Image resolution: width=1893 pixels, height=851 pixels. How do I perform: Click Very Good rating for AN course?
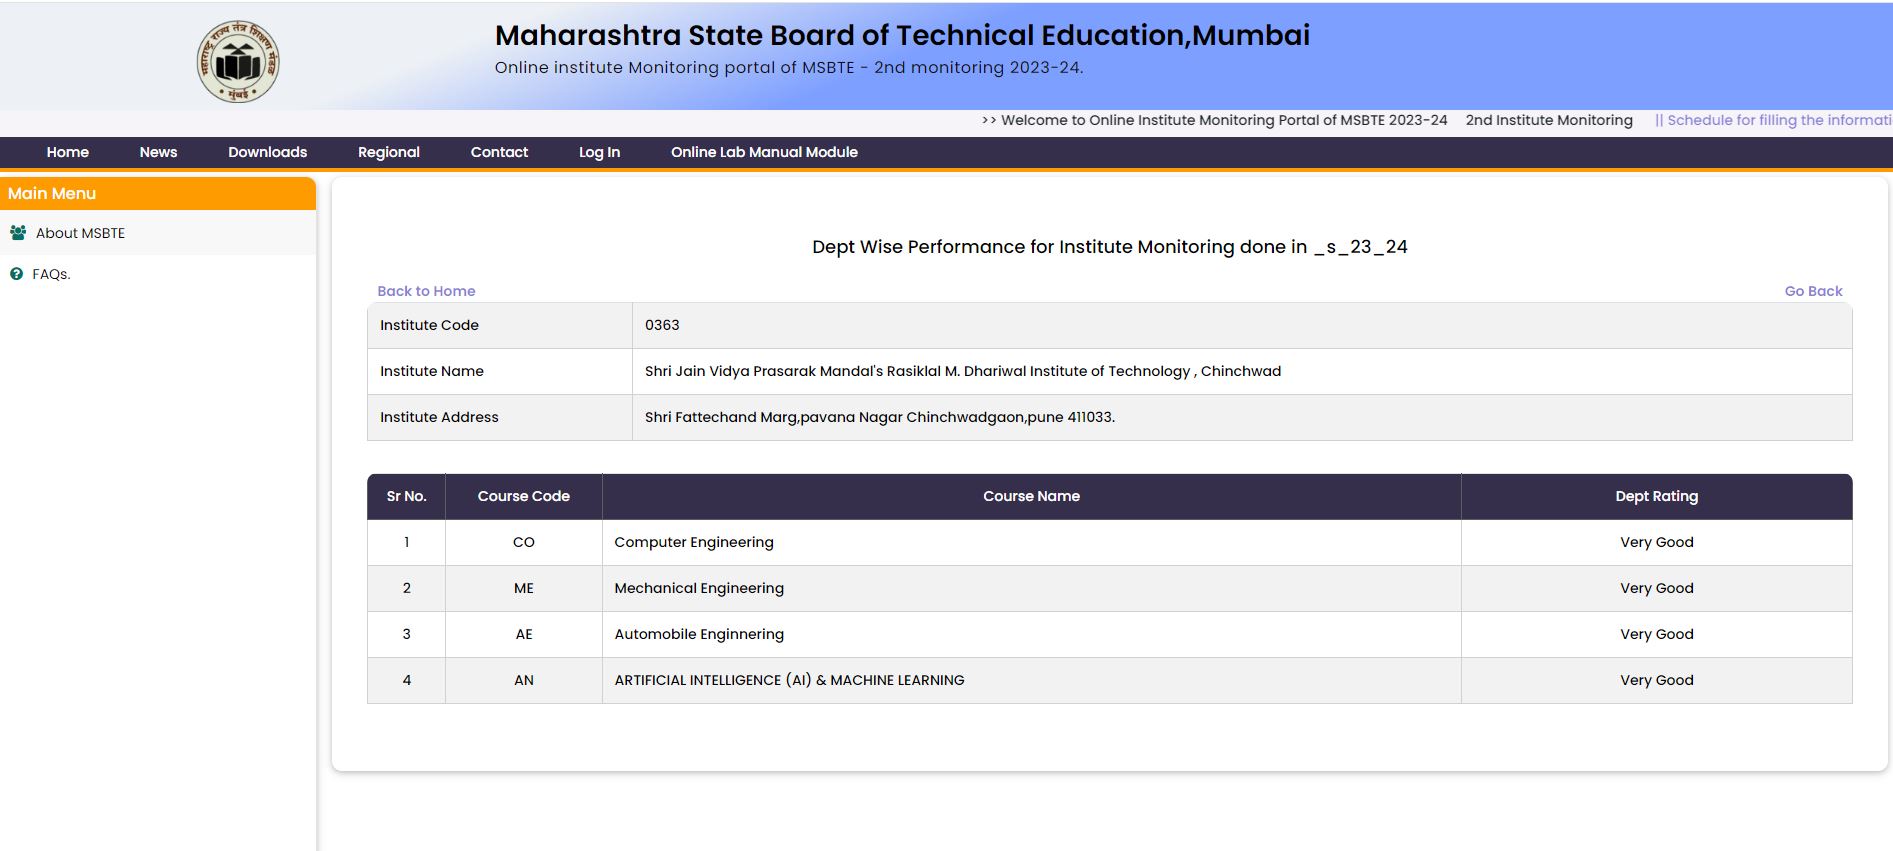[x=1657, y=680]
